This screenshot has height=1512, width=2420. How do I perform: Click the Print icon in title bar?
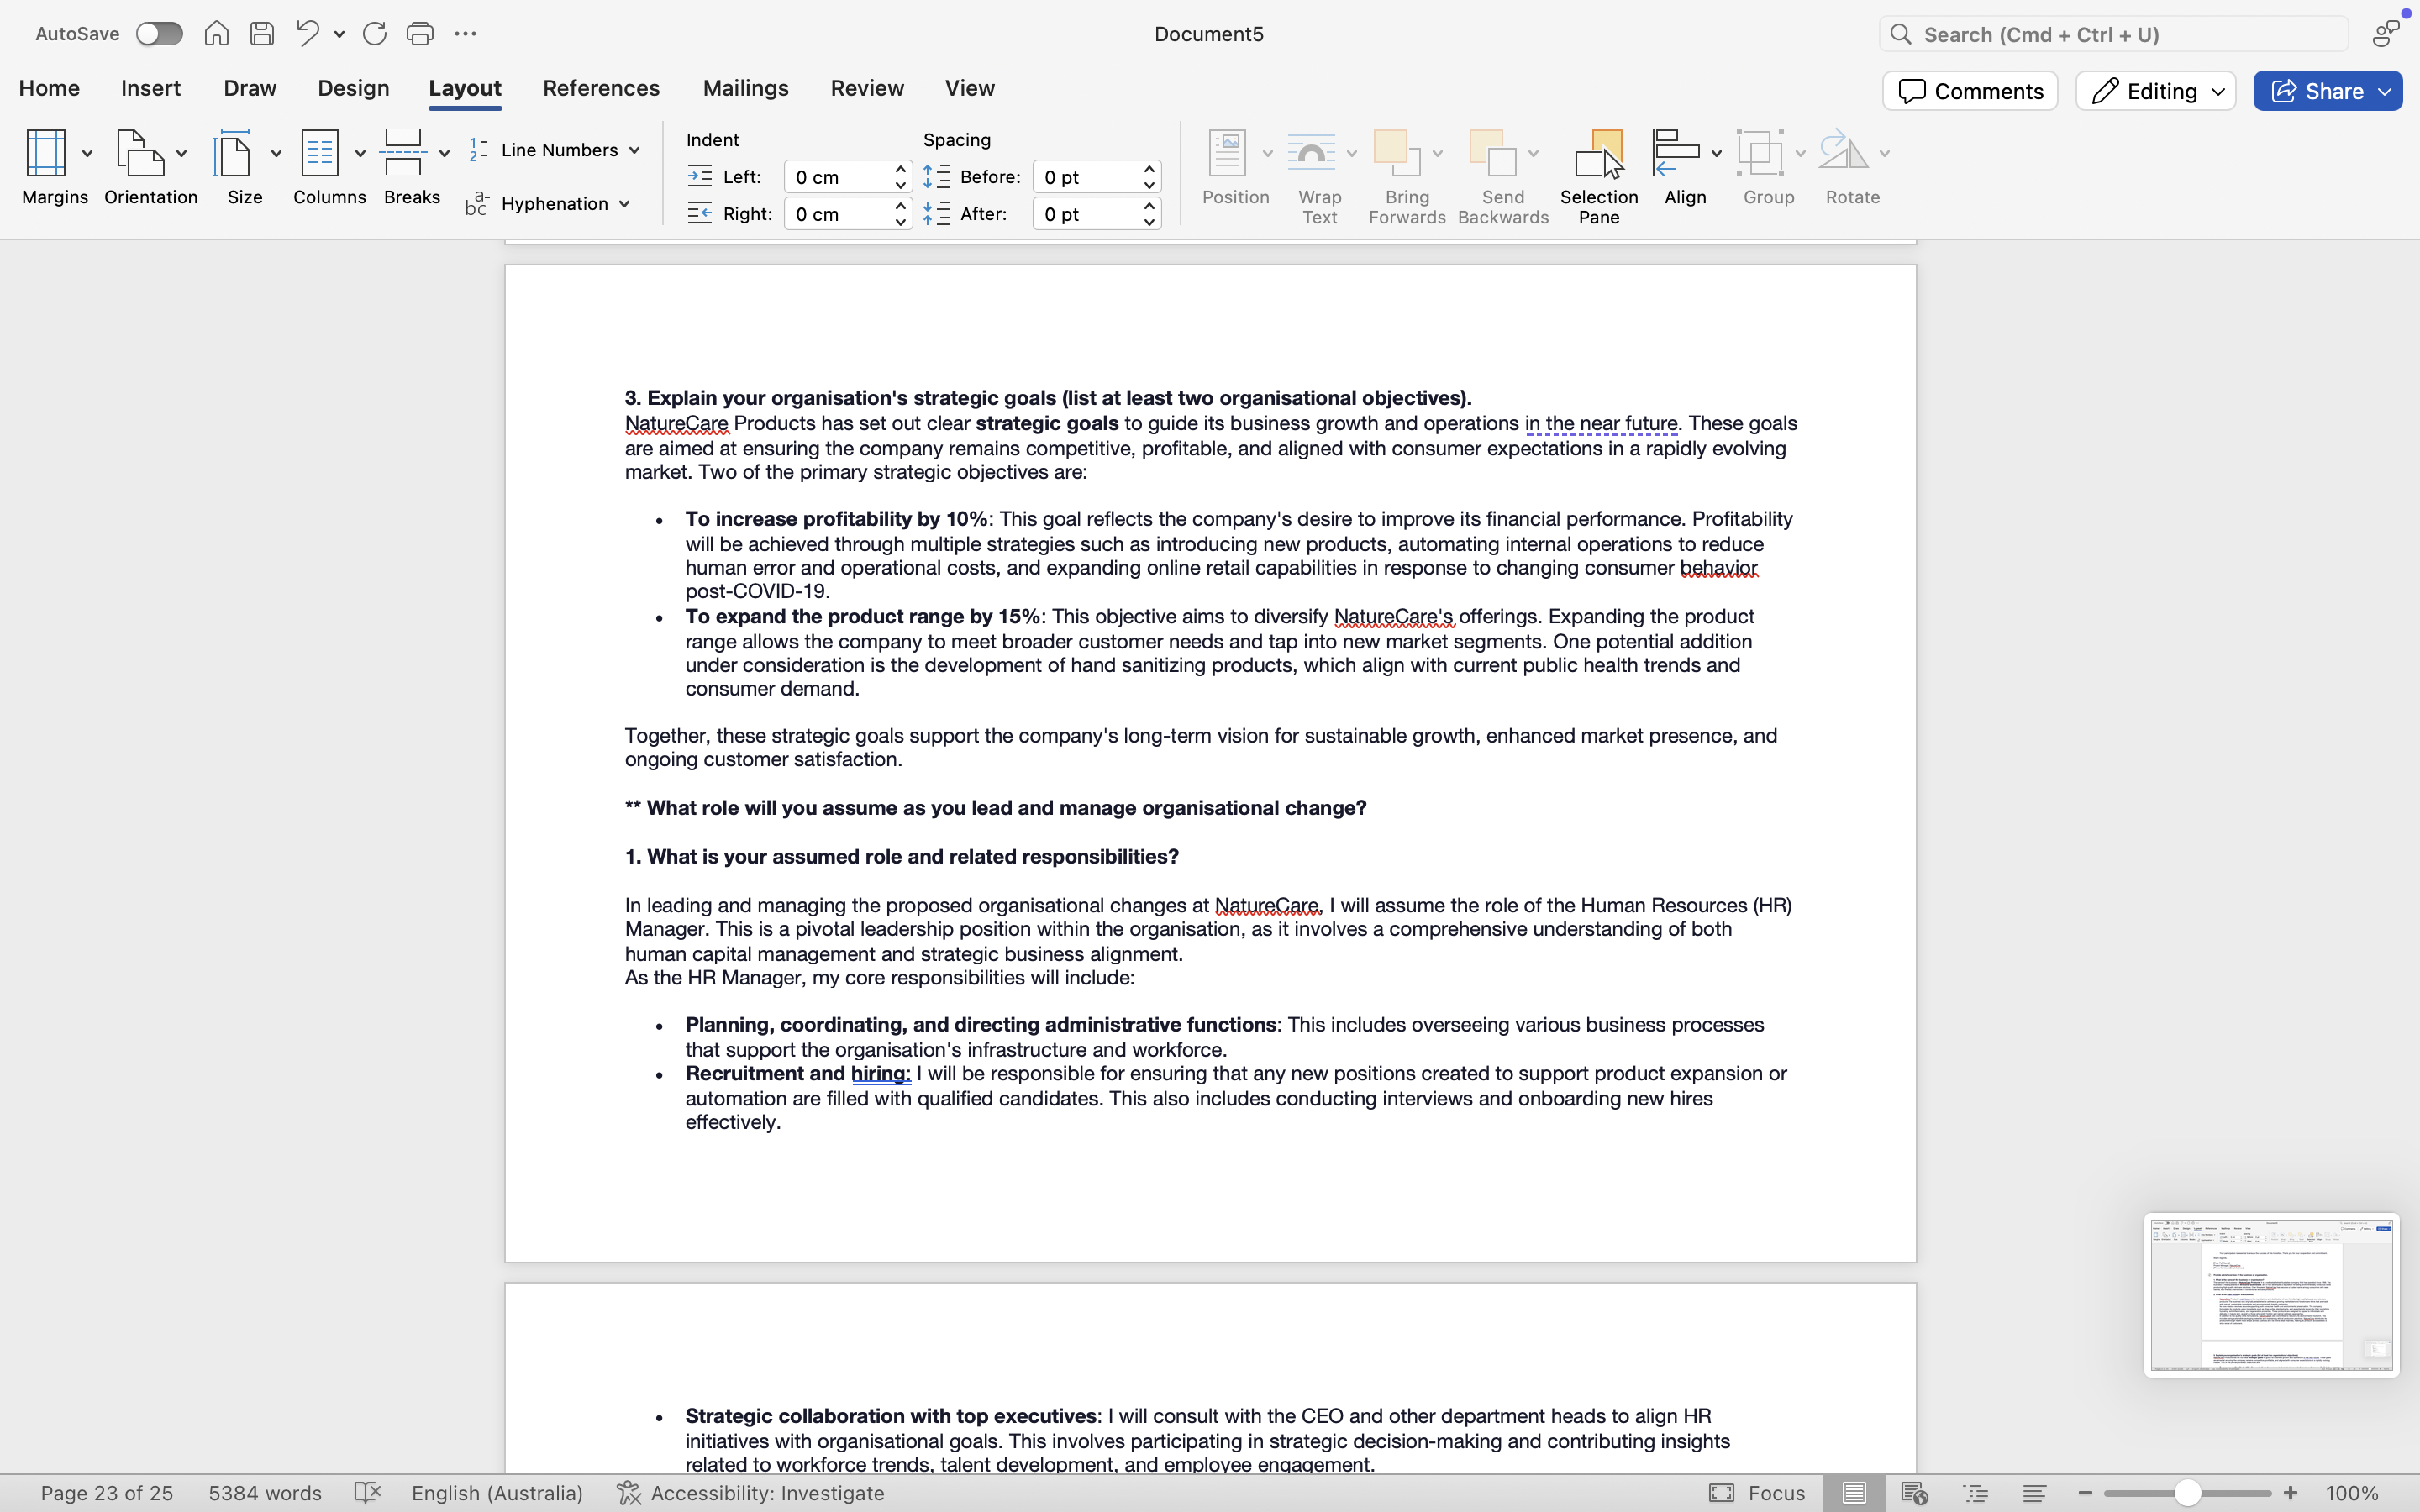[420, 34]
